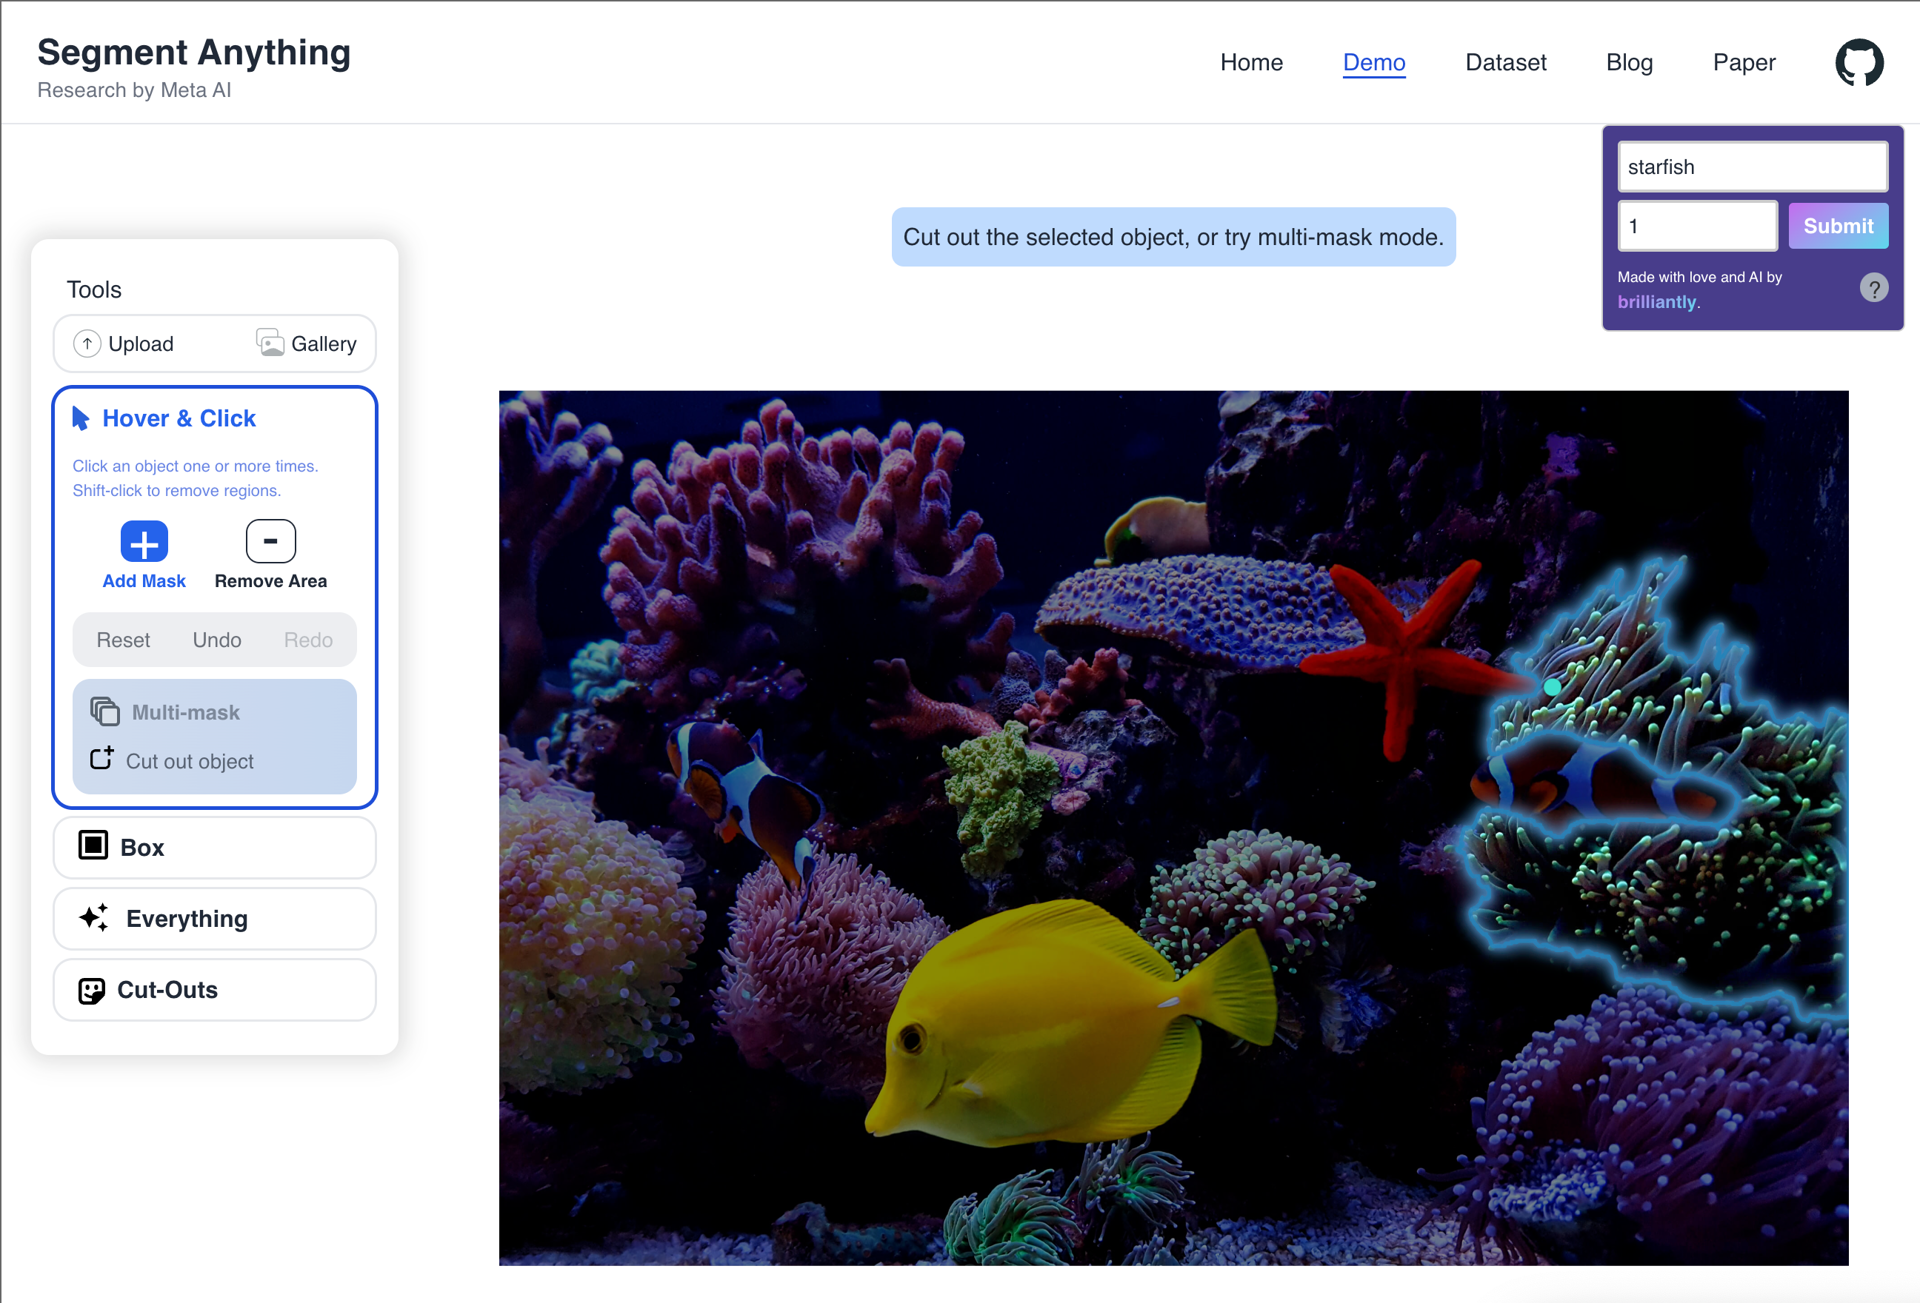Click the Everything sparkles icon
The width and height of the screenshot is (1920, 1303).
94,918
